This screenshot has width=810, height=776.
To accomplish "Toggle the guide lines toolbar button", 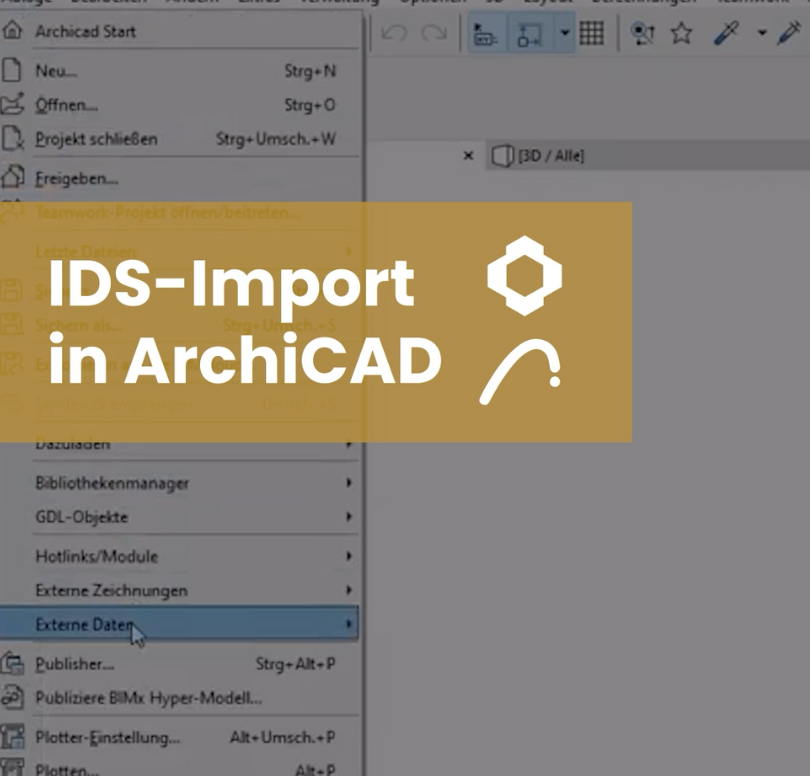I will [486, 34].
